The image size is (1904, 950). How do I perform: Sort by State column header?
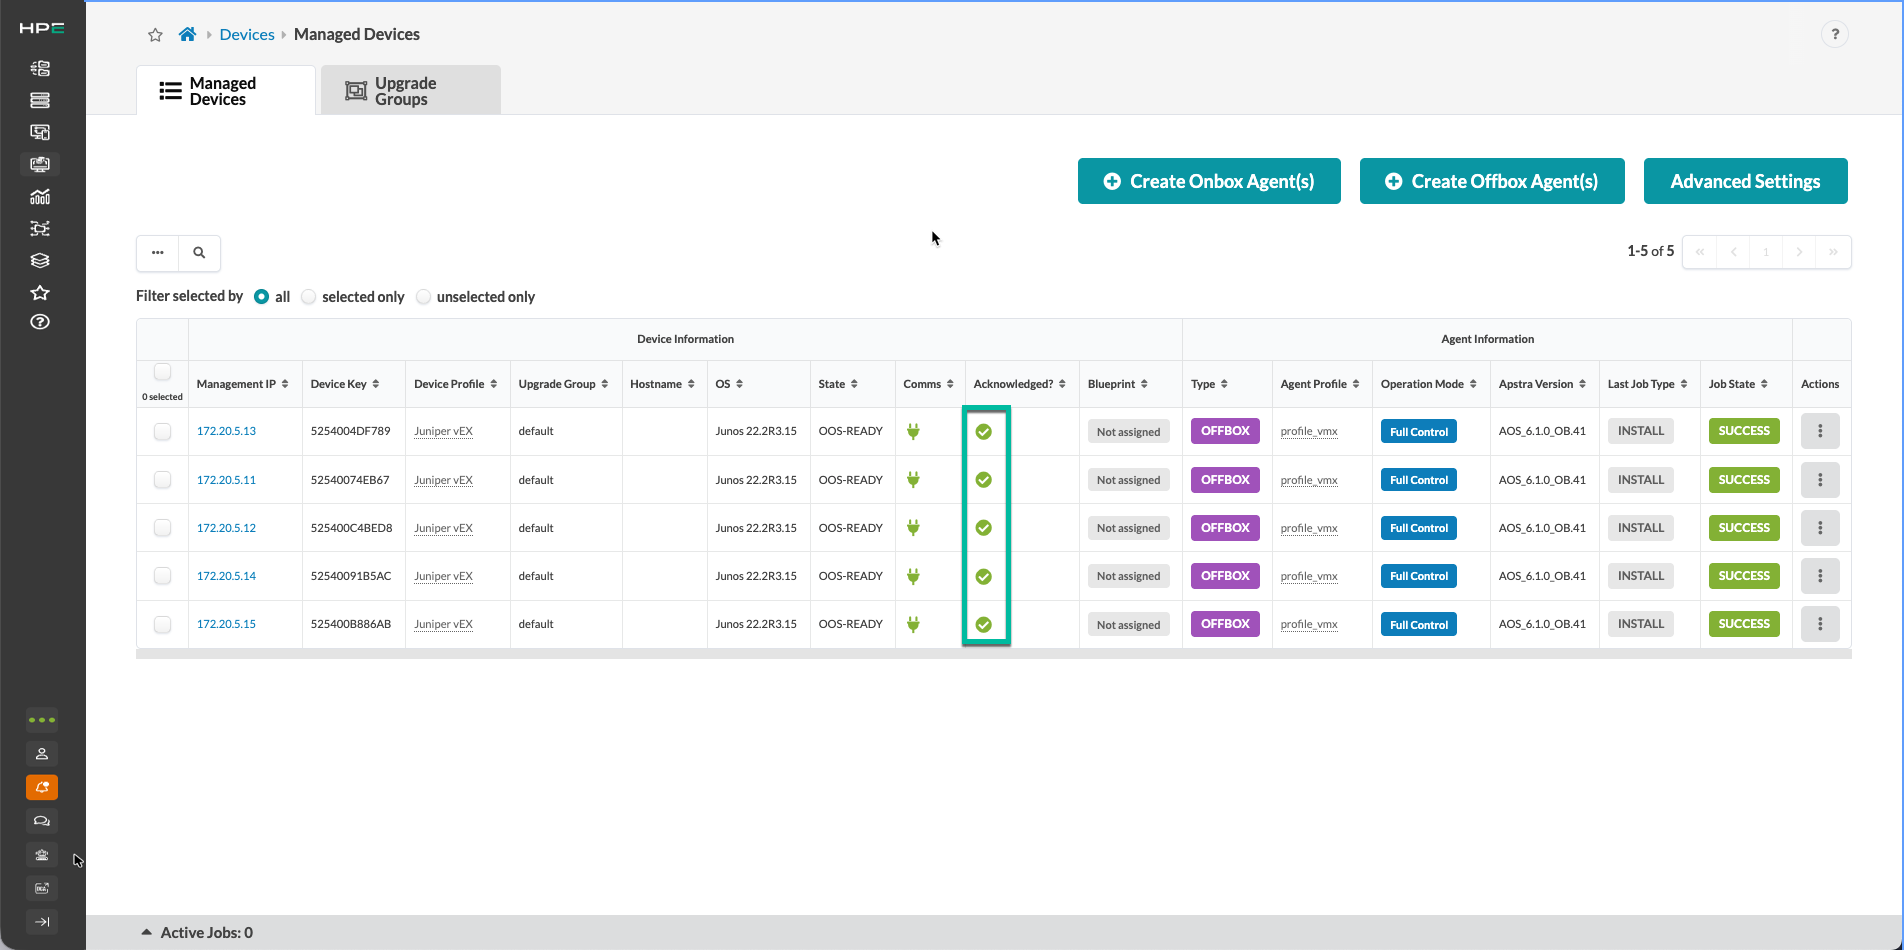point(838,384)
